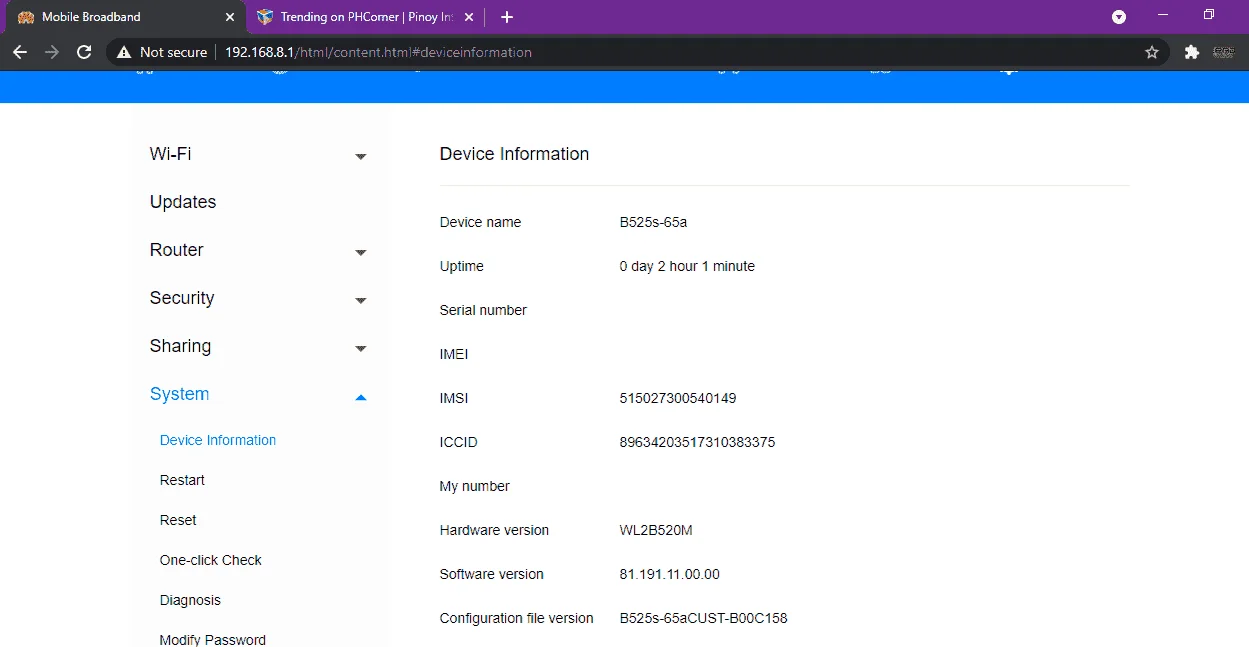Open the Reset submenu link
This screenshot has width=1249, height=647.
pyautogui.click(x=178, y=520)
